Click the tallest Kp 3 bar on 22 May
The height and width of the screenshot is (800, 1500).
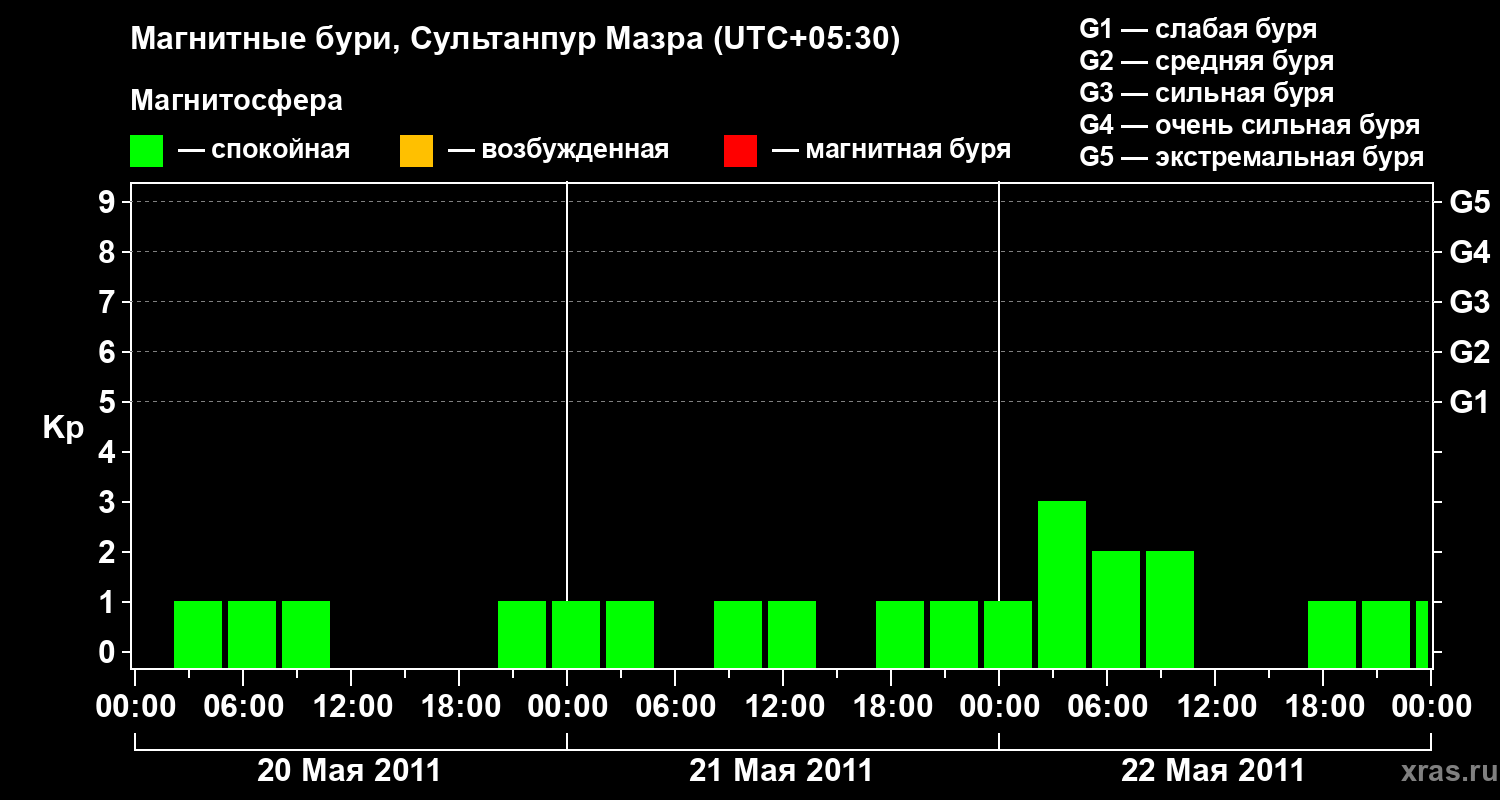point(1062,584)
